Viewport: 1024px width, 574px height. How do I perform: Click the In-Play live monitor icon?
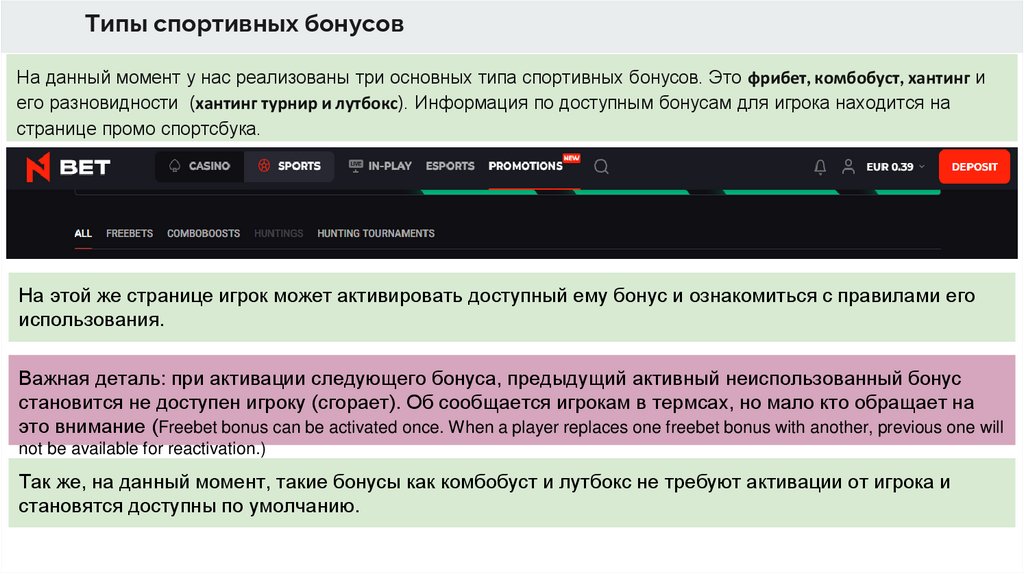pos(356,166)
